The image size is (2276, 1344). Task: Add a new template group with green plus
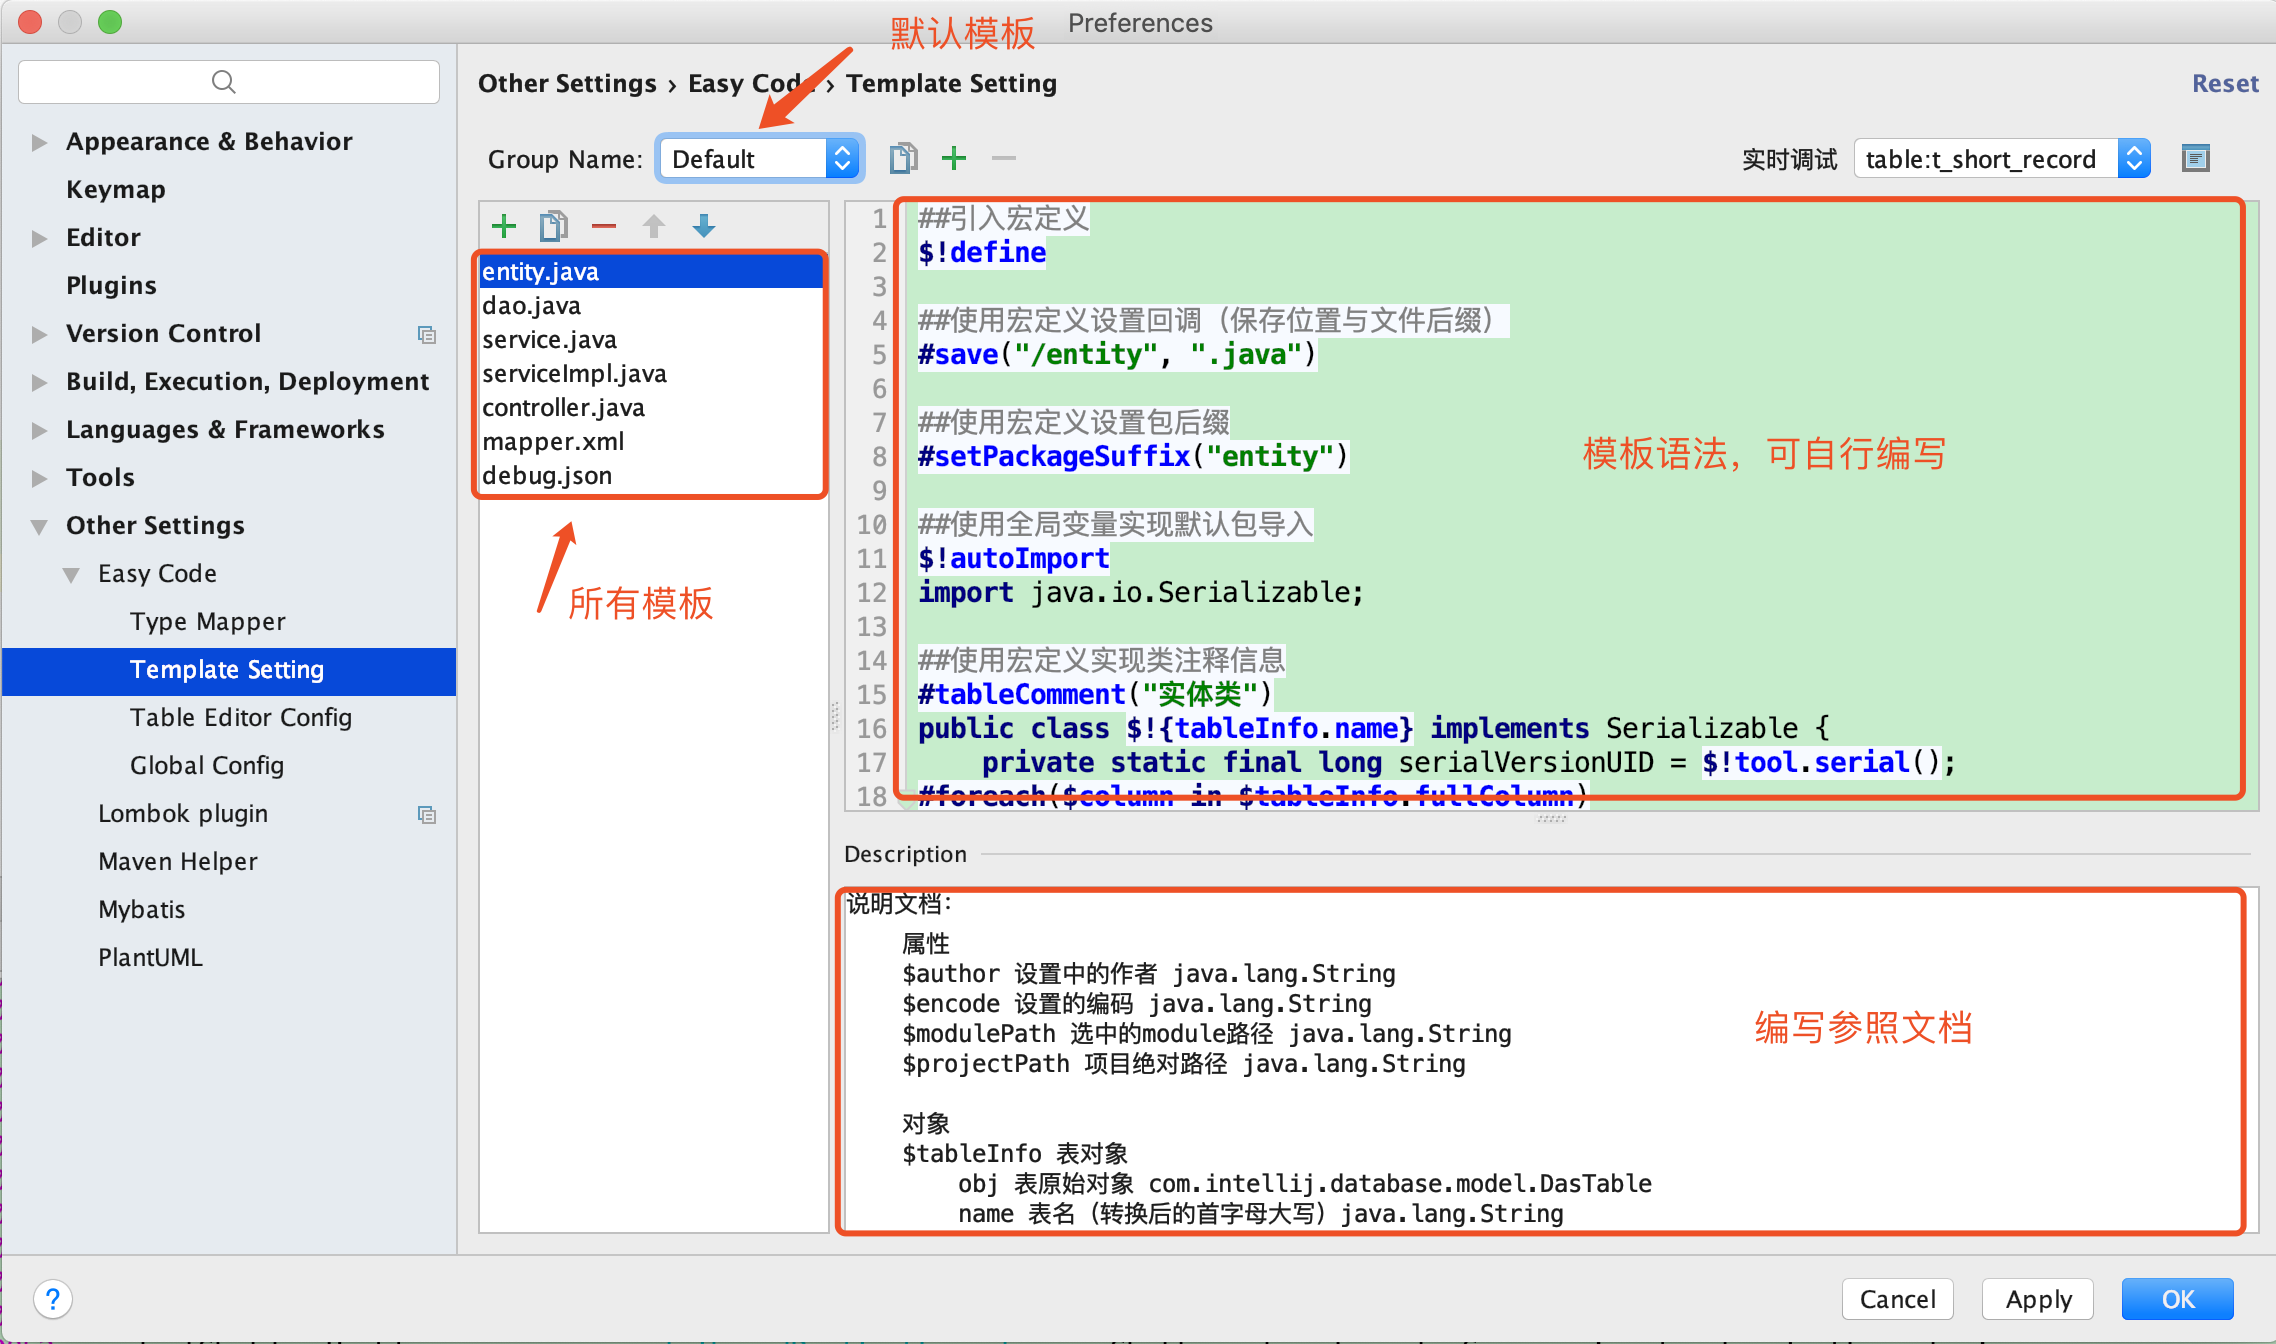point(954,158)
